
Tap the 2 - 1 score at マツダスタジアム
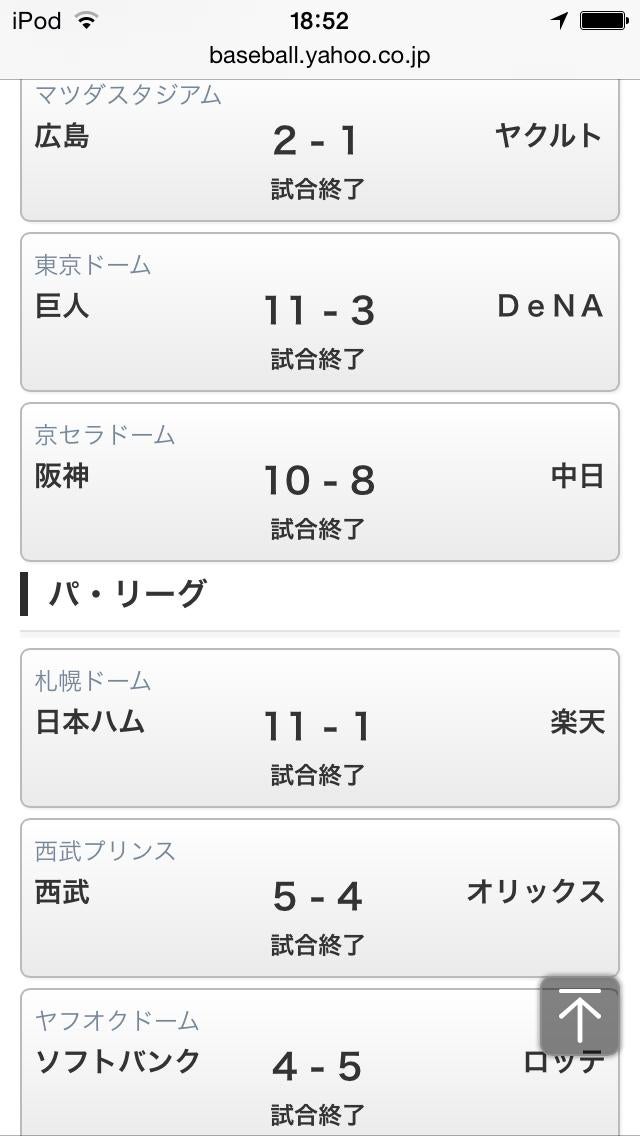pos(316,141)
